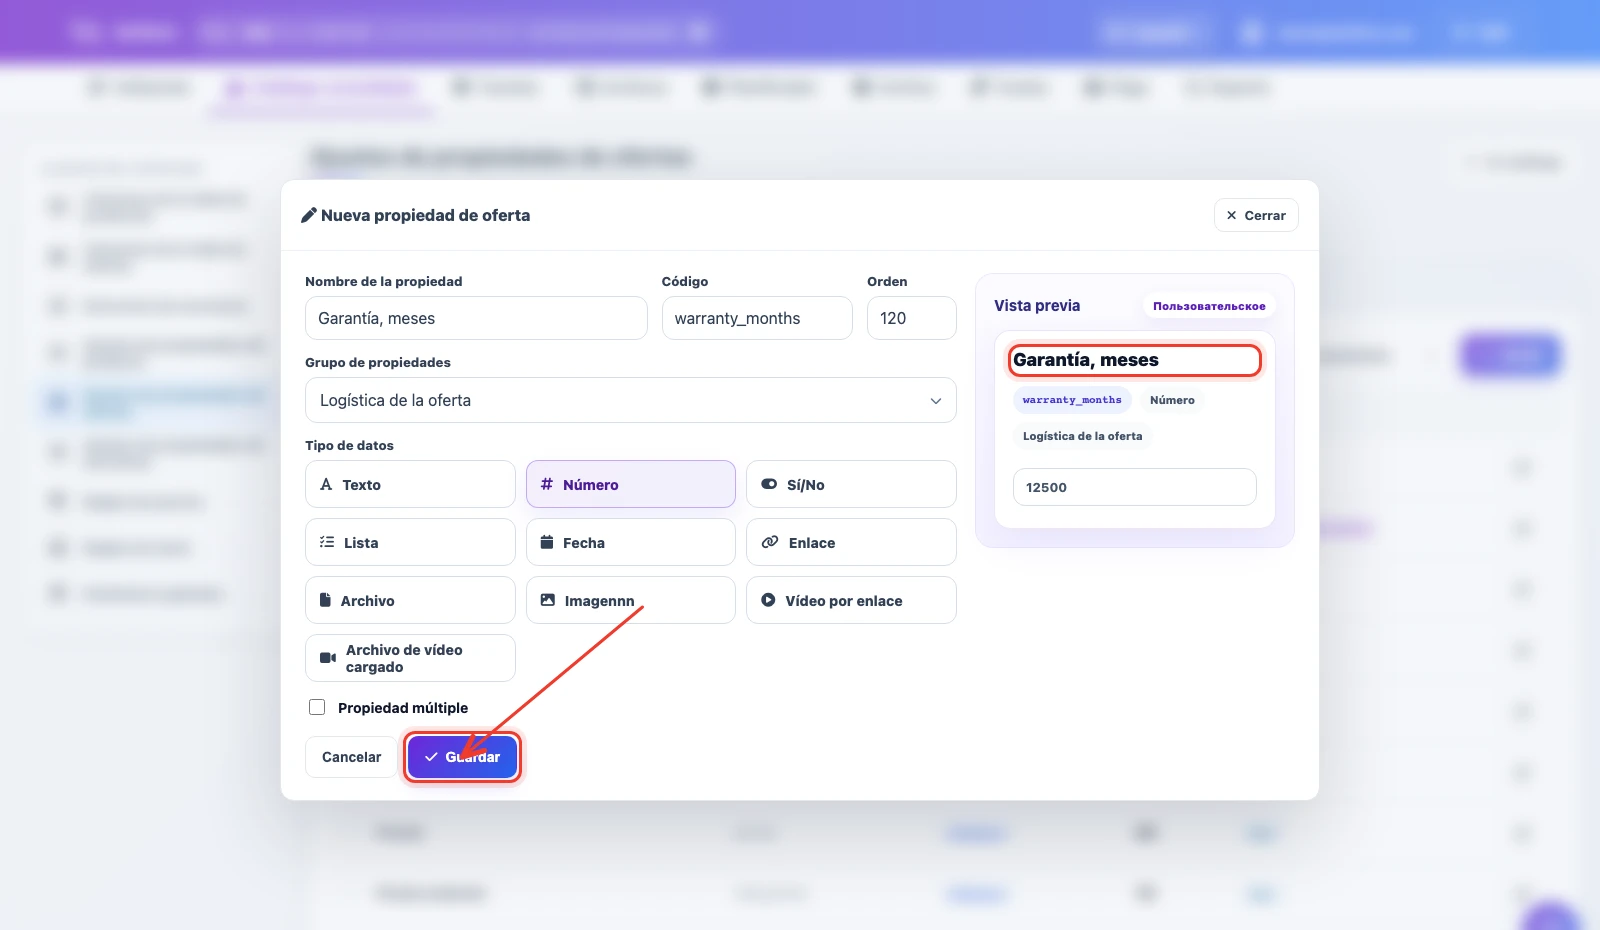
Task: Click the Cancelar button
Action: 351,757
